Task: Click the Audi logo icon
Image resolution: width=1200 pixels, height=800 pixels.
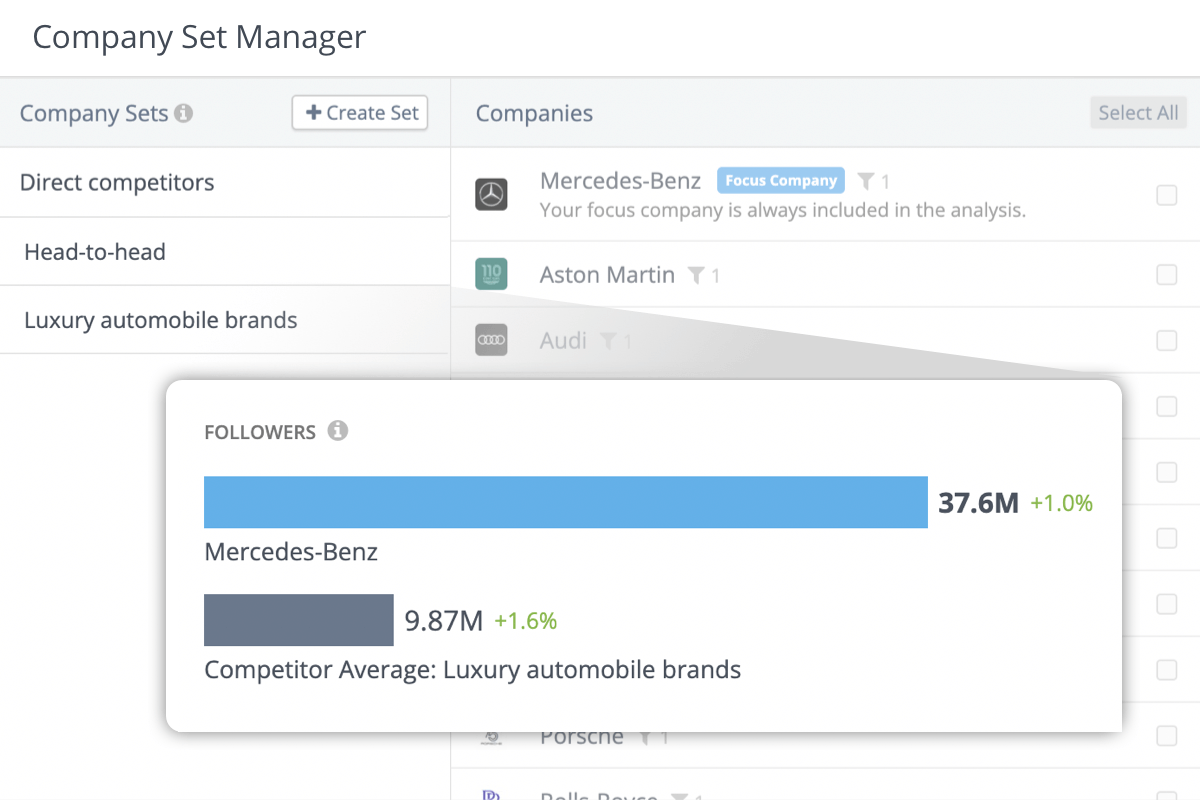Action: (491, 340)
